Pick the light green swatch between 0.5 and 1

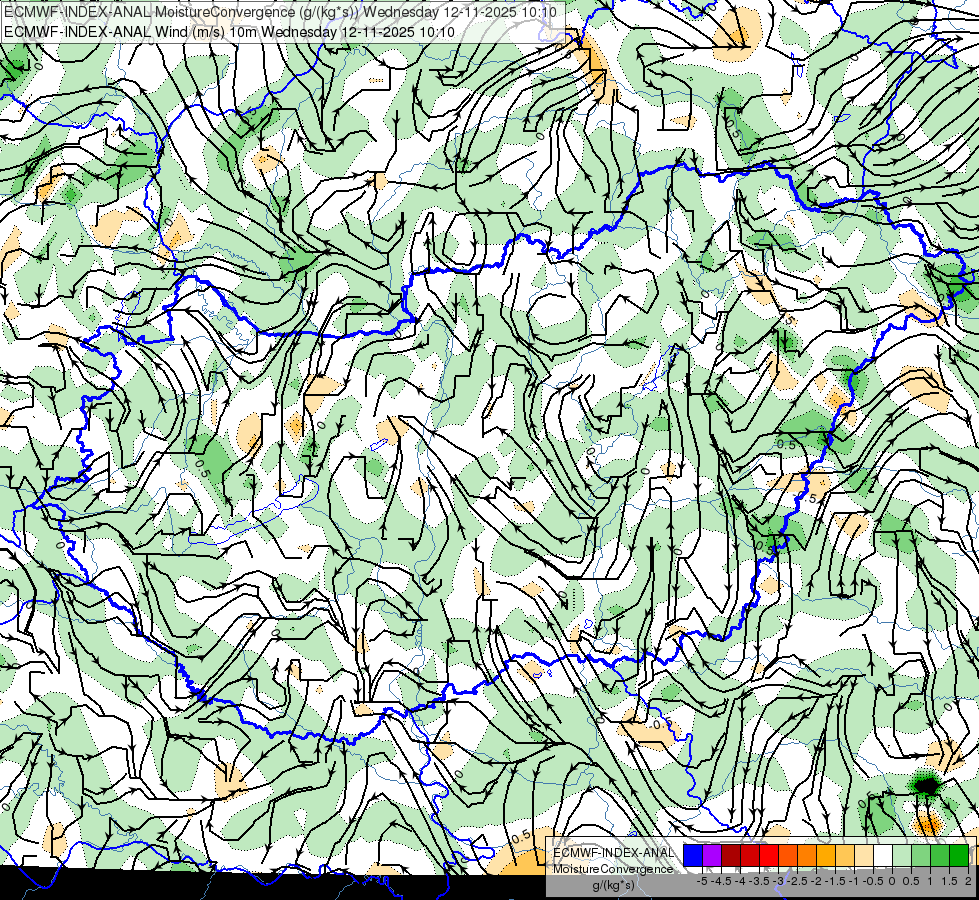[x=921, y=856]
